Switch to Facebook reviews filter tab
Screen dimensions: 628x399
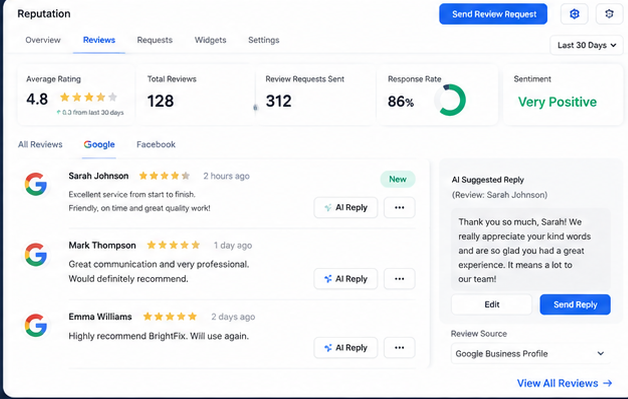coord(156,145)
